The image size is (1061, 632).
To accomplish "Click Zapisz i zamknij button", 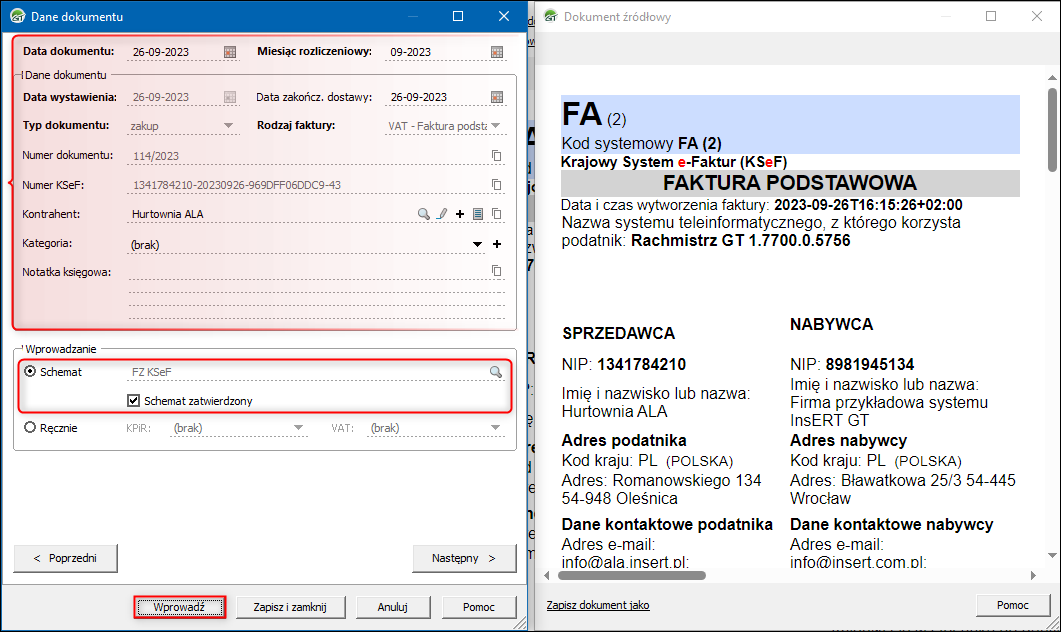I will [290, 607].
